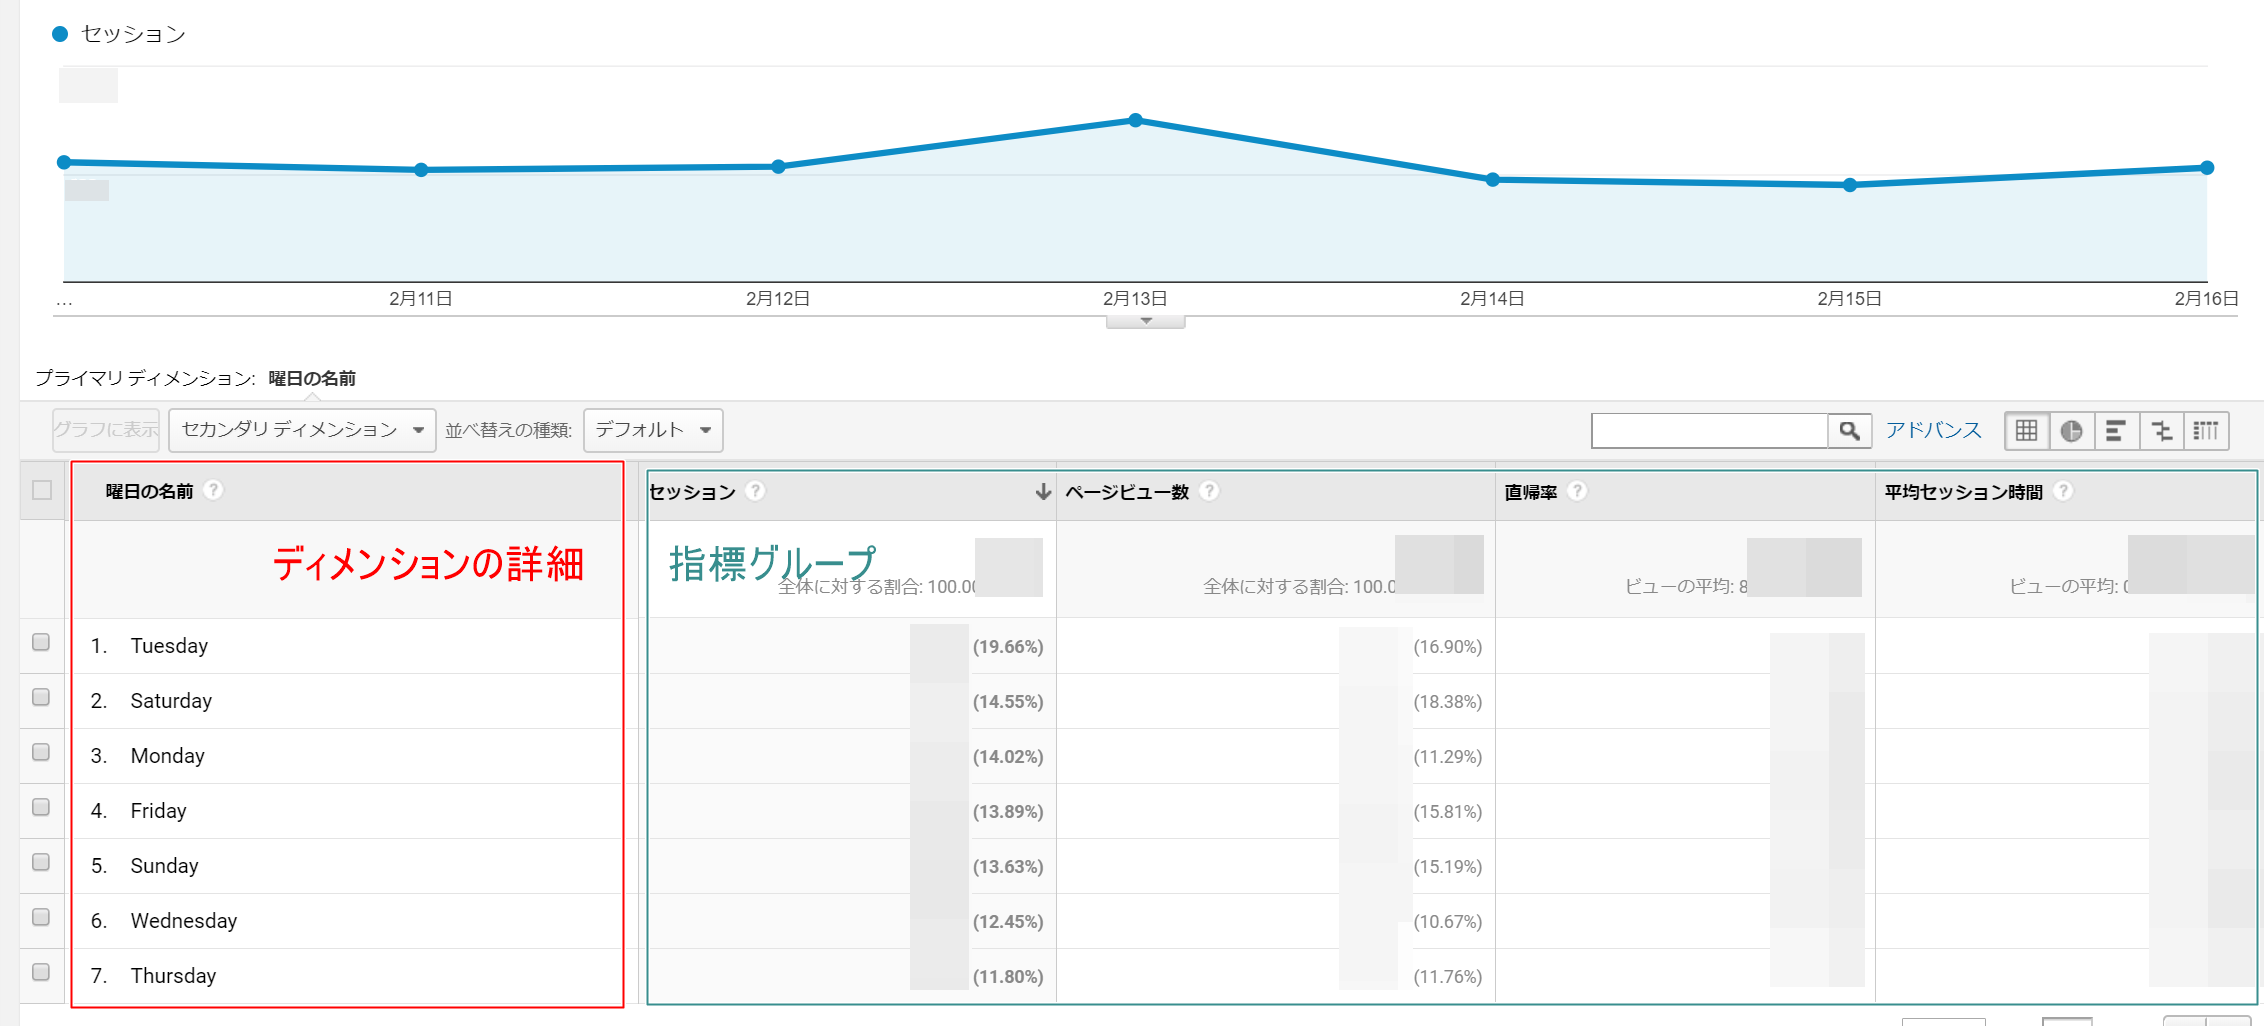The width and height of the screenshot is (2264, 1026).
Task: Click the (11.80%) session share value
Action: coord(1008,977)
